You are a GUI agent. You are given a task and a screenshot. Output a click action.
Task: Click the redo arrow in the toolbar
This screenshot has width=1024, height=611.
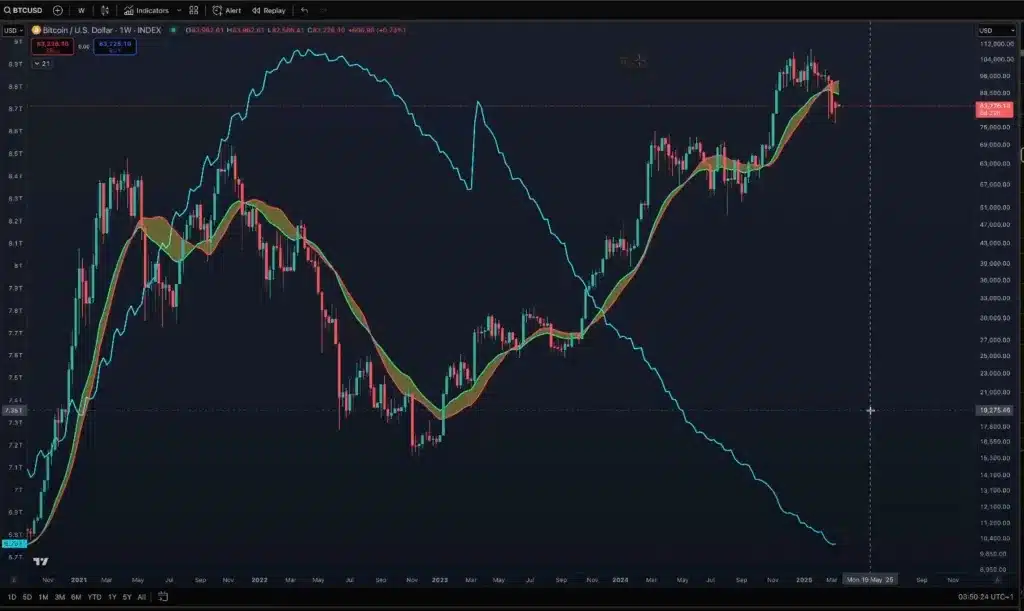point(323,10)
